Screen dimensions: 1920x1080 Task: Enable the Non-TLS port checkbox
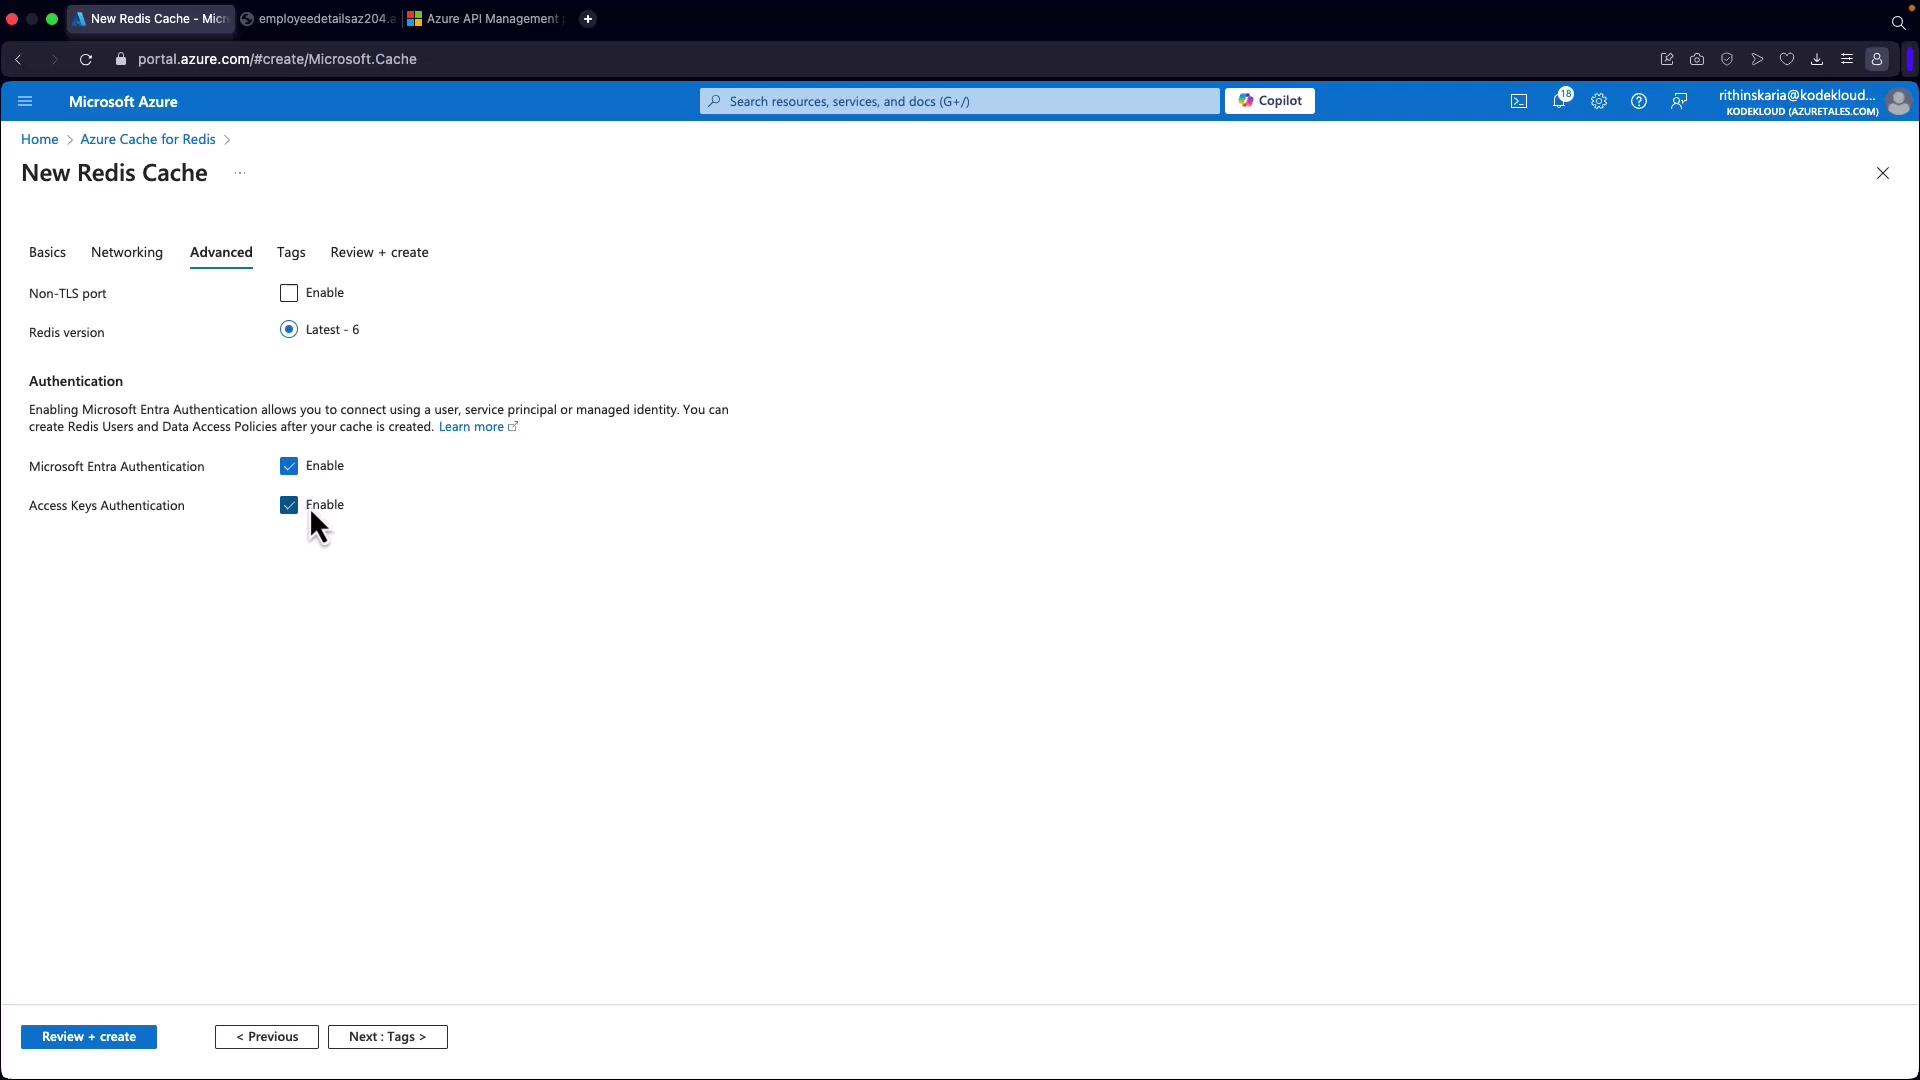click(x=289, y=293)
